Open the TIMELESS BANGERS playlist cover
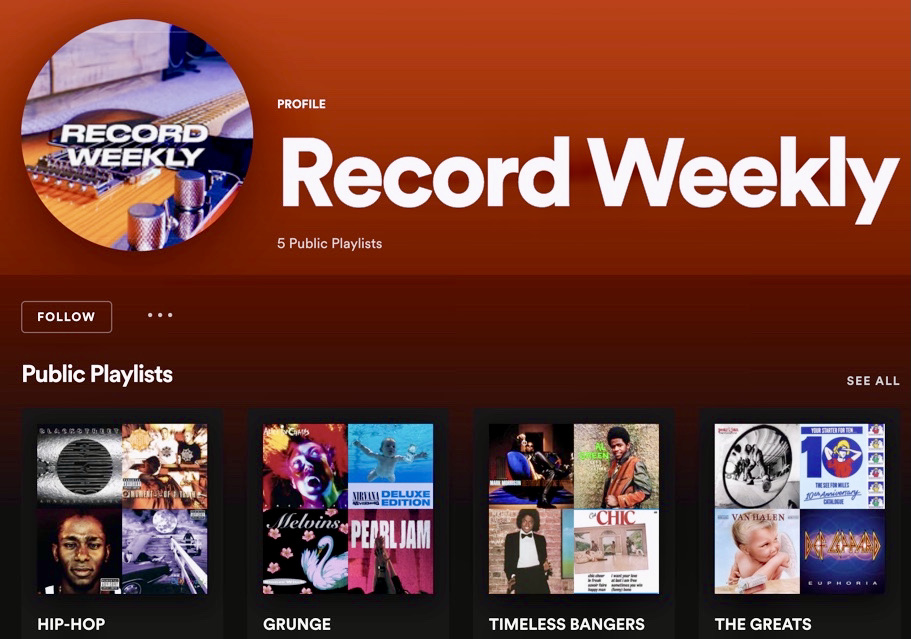 click(x=574, y=509)
